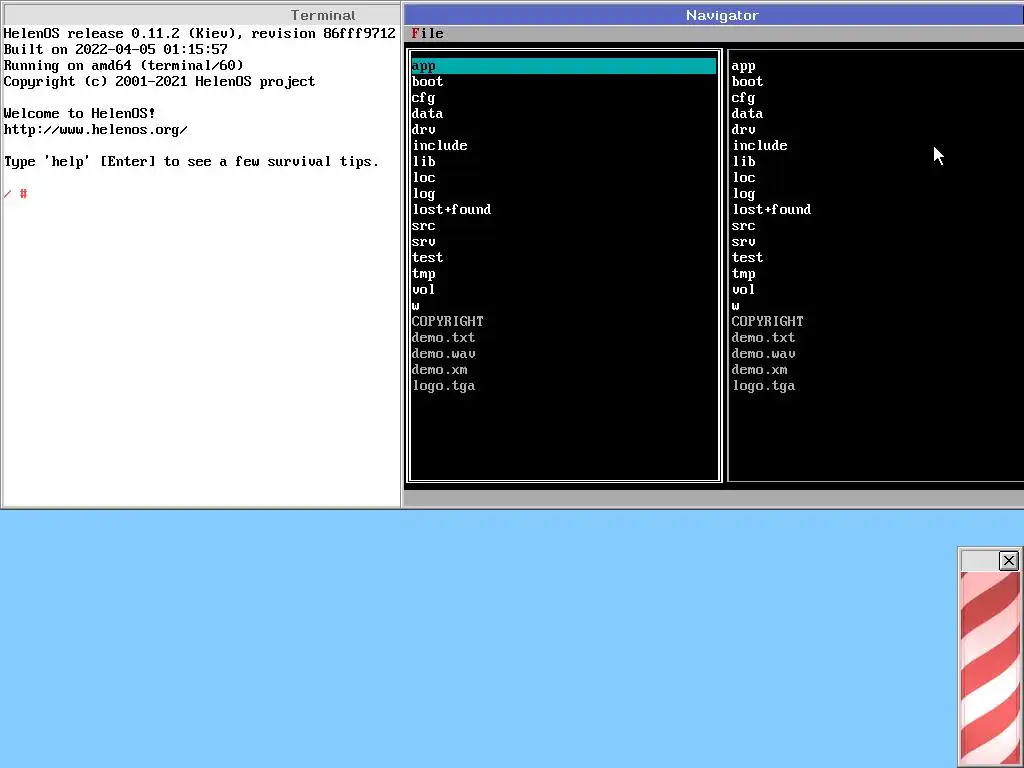The image size is (1024, 768).
Task: Select data directory in left panel
Action: coord(427,114)
